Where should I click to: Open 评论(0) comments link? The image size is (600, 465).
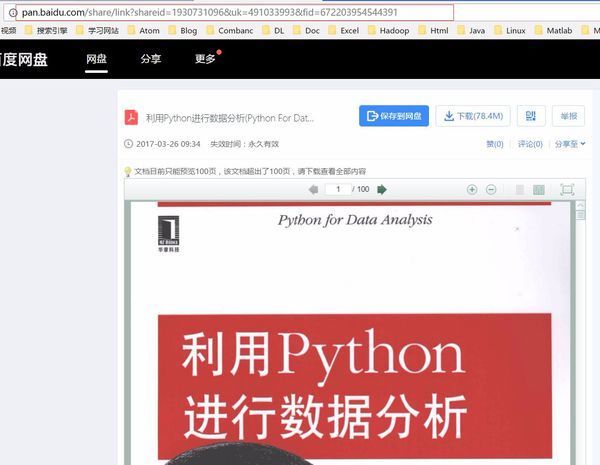point(530,144)
